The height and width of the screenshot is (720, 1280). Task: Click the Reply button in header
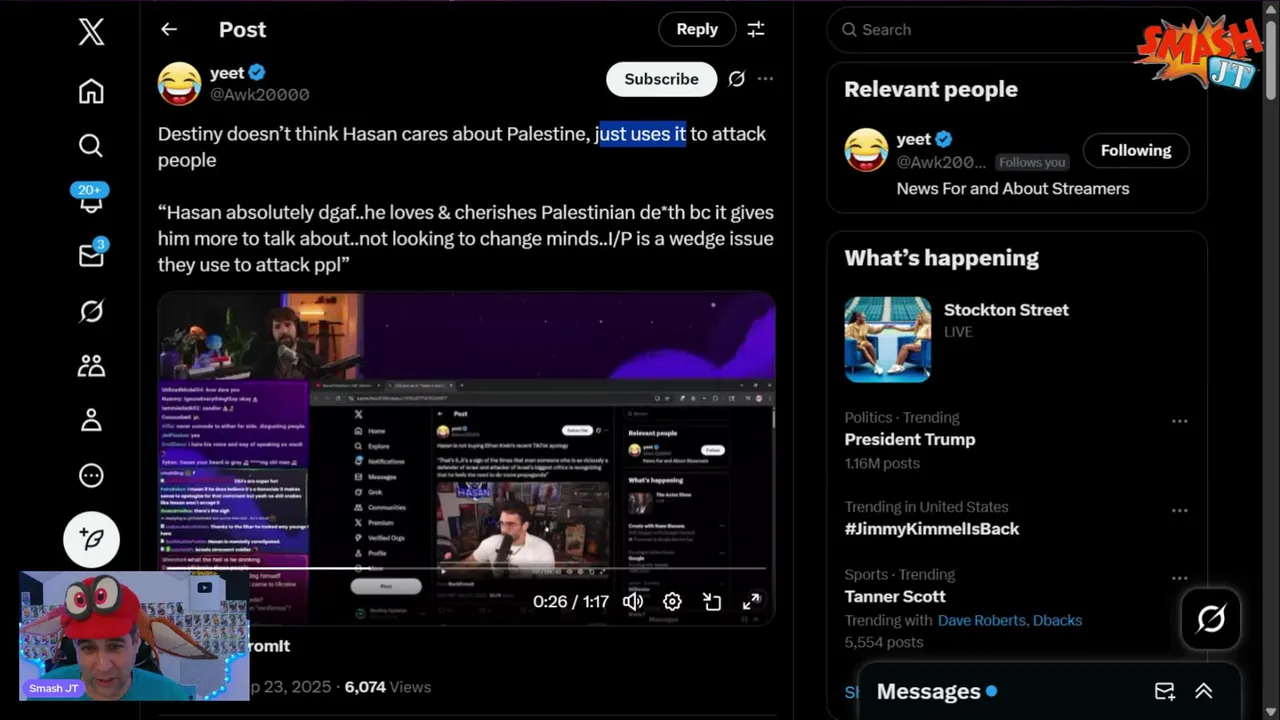[697, 30]
